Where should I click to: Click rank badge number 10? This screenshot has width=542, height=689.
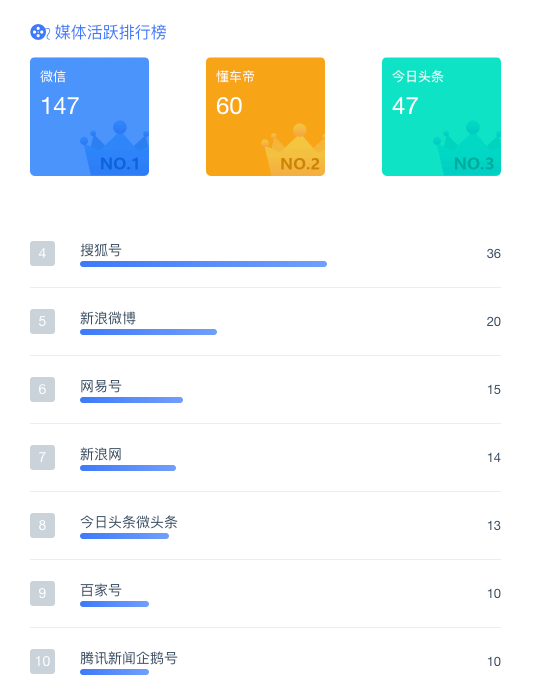tap(42, 661)
